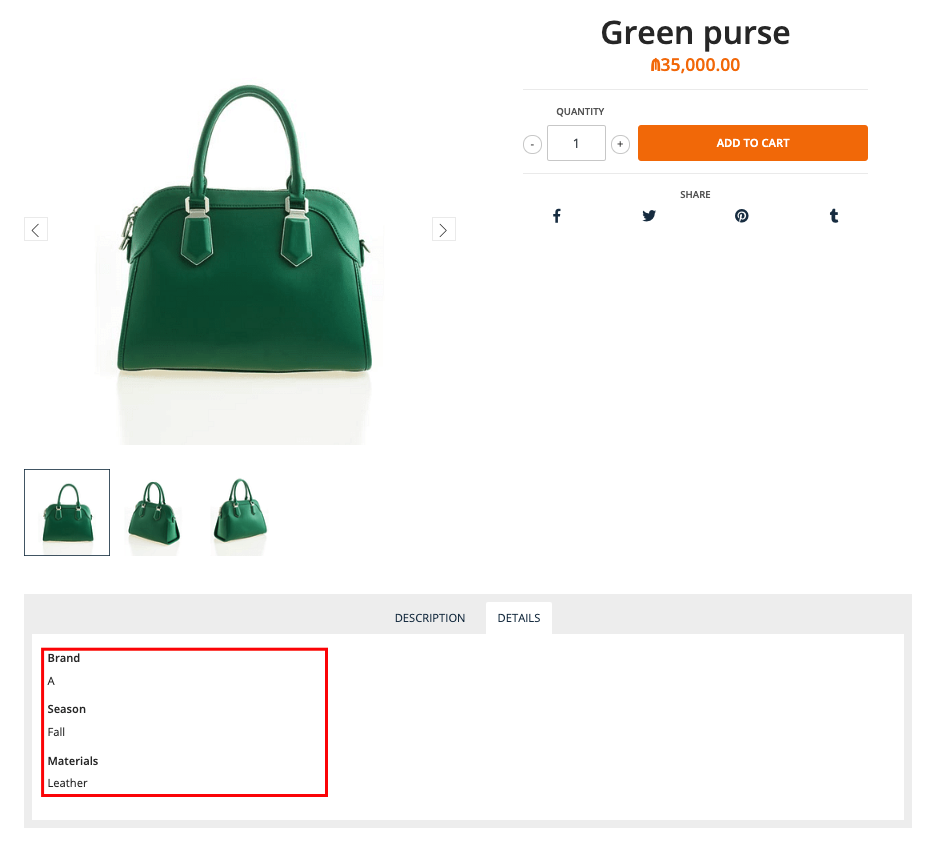Click the 'QUANTITY' label
This screenshot has height=851, width=938.
click(580, 111)
